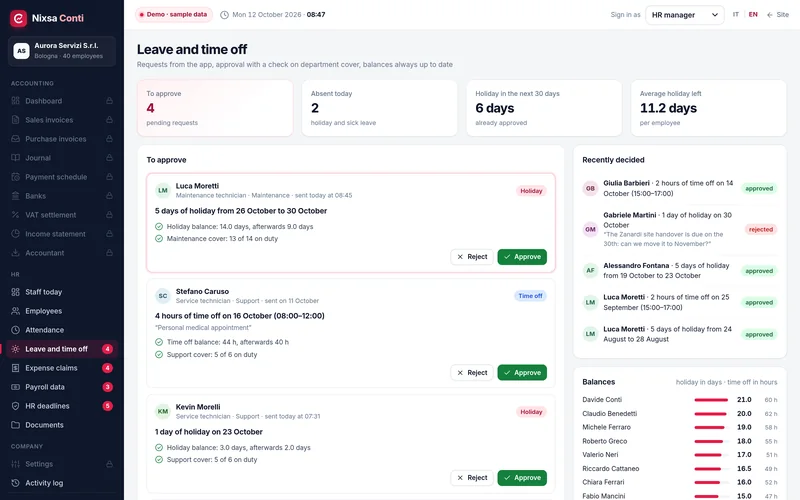This screenshot has height=500, width=800.
Task: Click the Staff today grid icon
Action: [15, 292]
